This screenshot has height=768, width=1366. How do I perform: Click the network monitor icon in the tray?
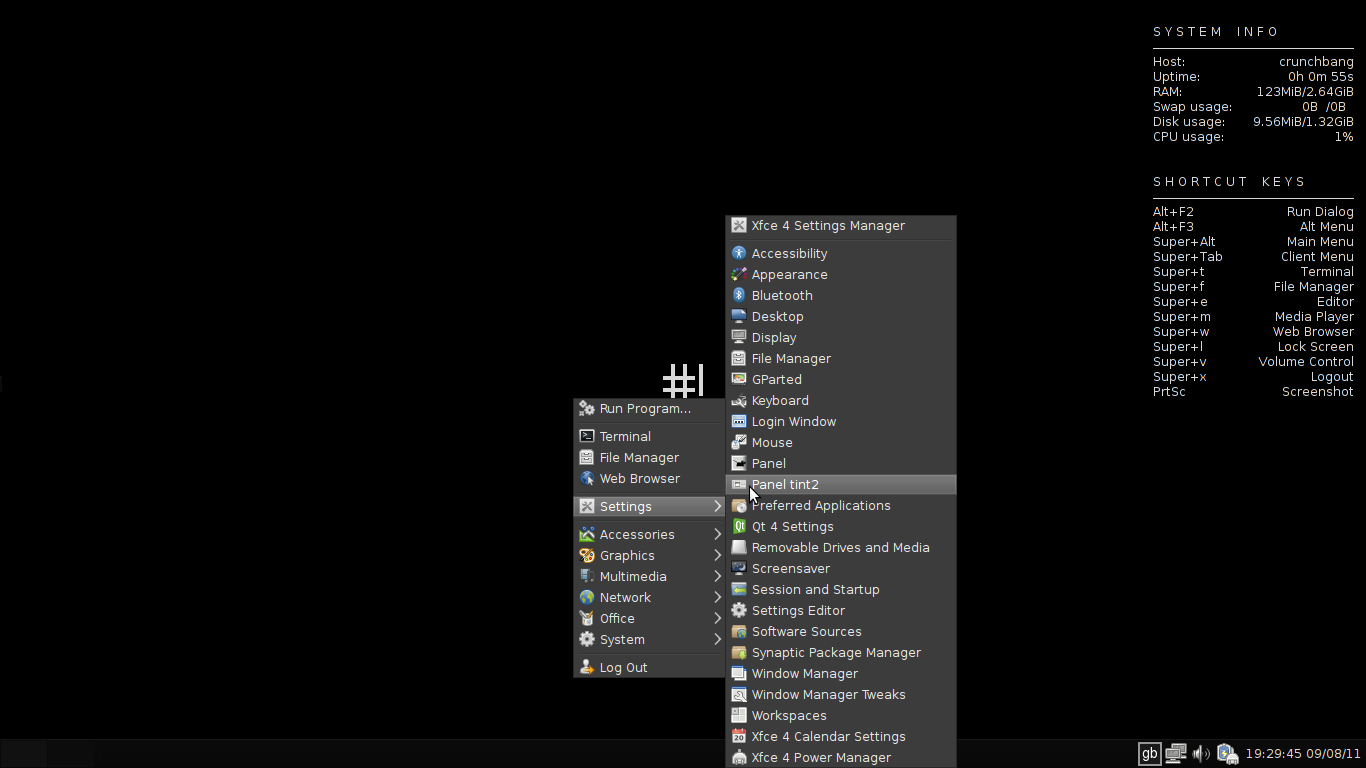coord(1174,753)
